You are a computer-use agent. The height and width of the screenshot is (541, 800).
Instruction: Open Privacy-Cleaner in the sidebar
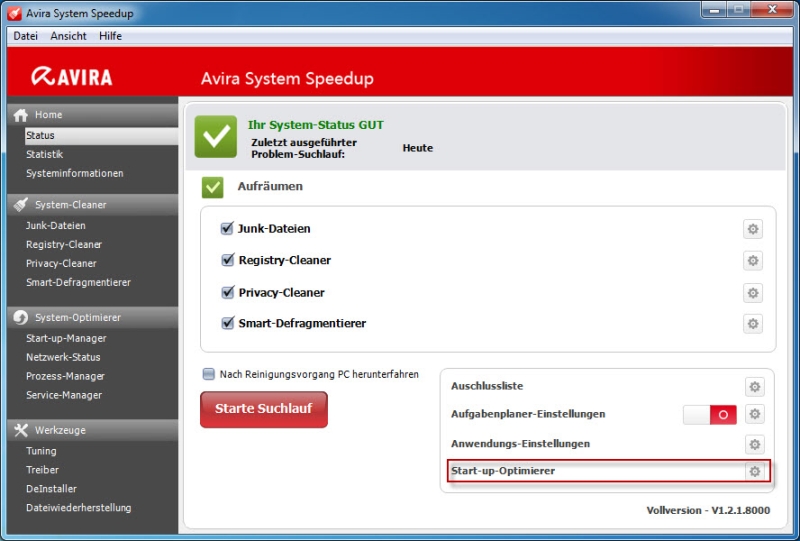(x=61, y=263)
